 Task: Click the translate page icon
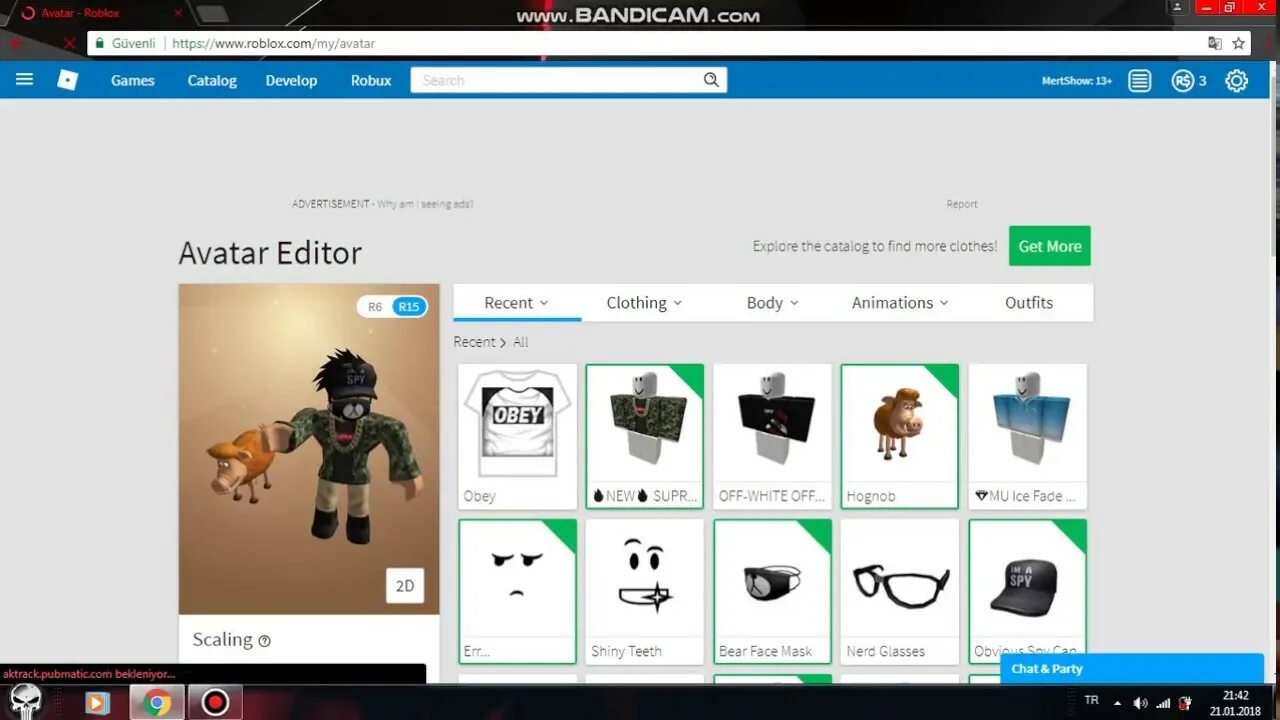pos(1215,43)
